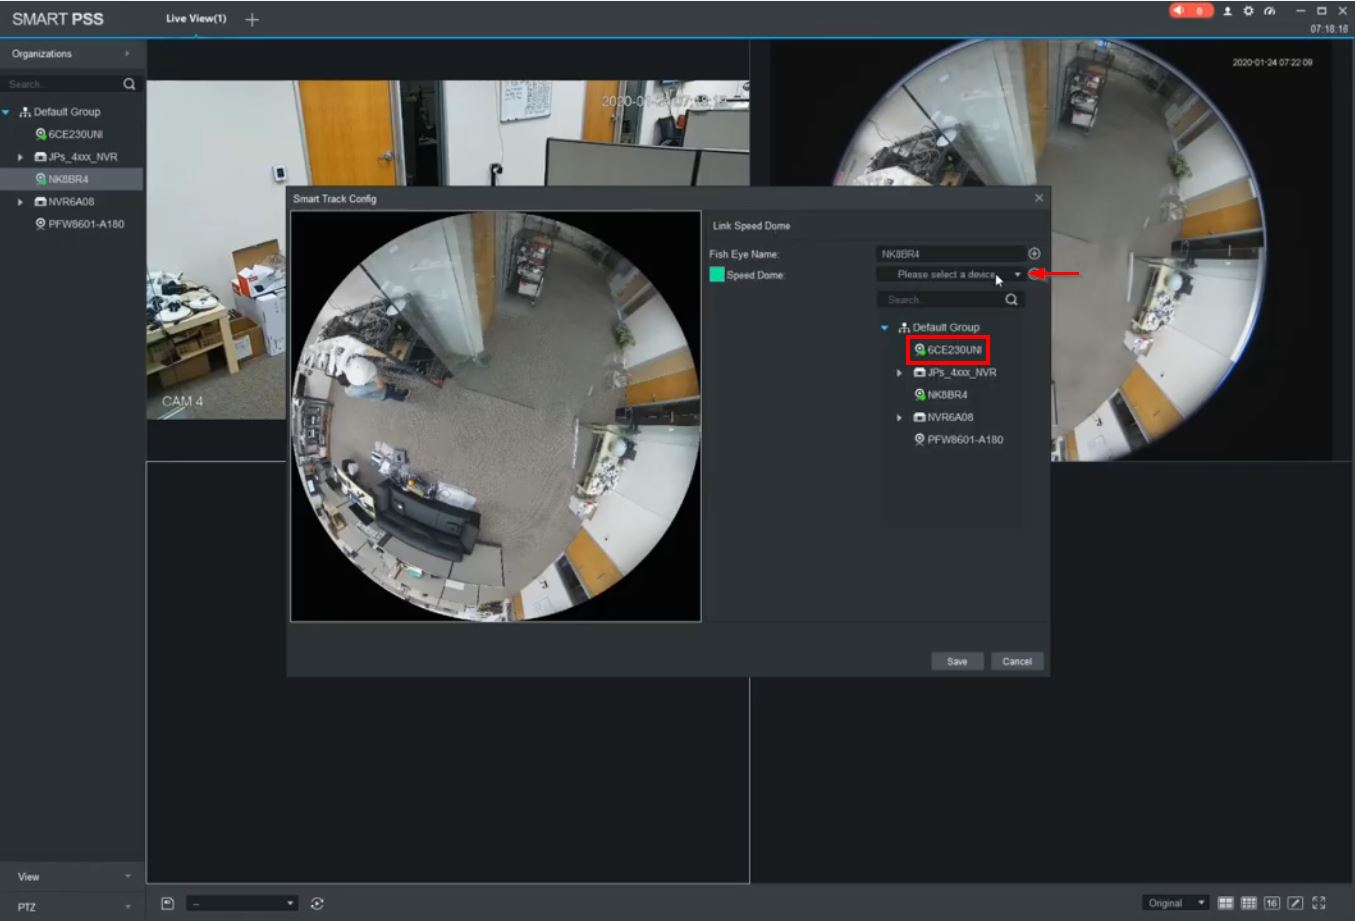
Task: Open the Original display scale dropdown
Action: 1175,903
